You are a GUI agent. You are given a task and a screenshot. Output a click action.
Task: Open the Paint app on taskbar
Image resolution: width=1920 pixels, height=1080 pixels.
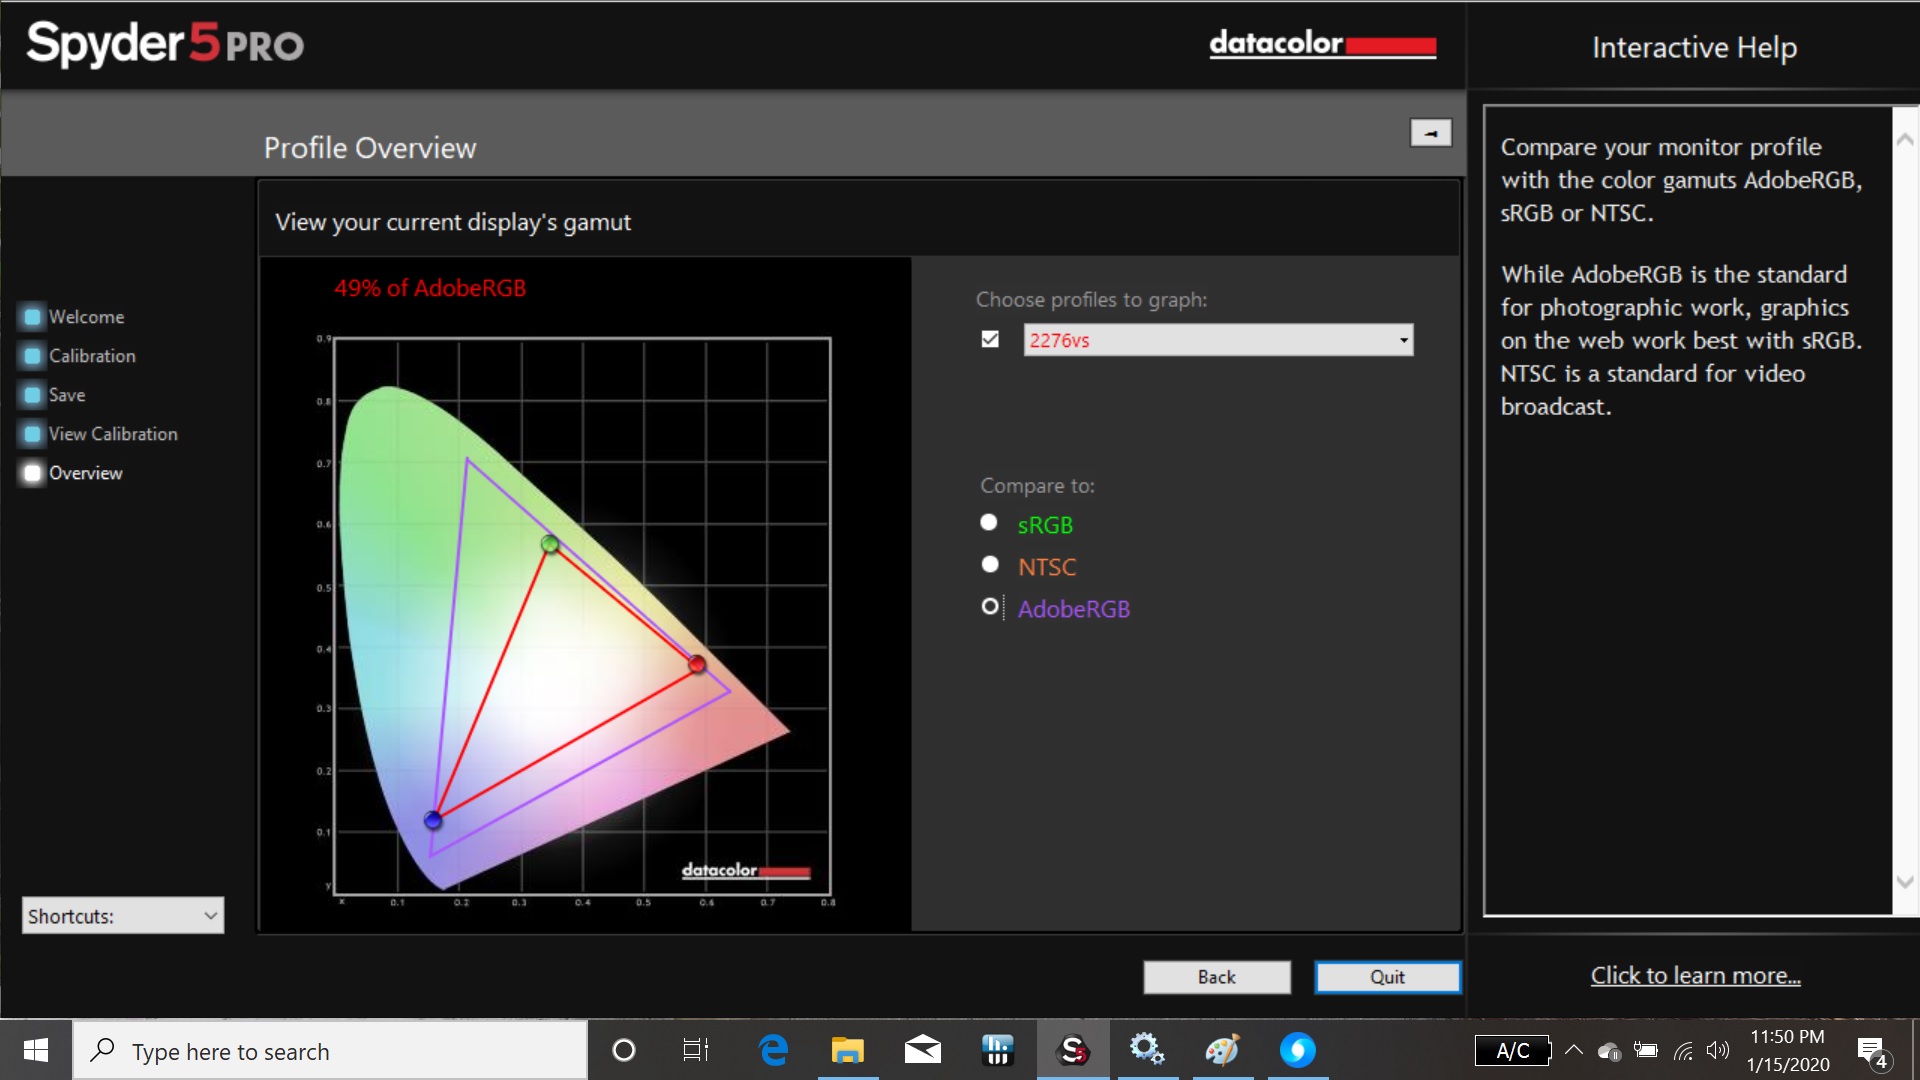point(1223,1050)
